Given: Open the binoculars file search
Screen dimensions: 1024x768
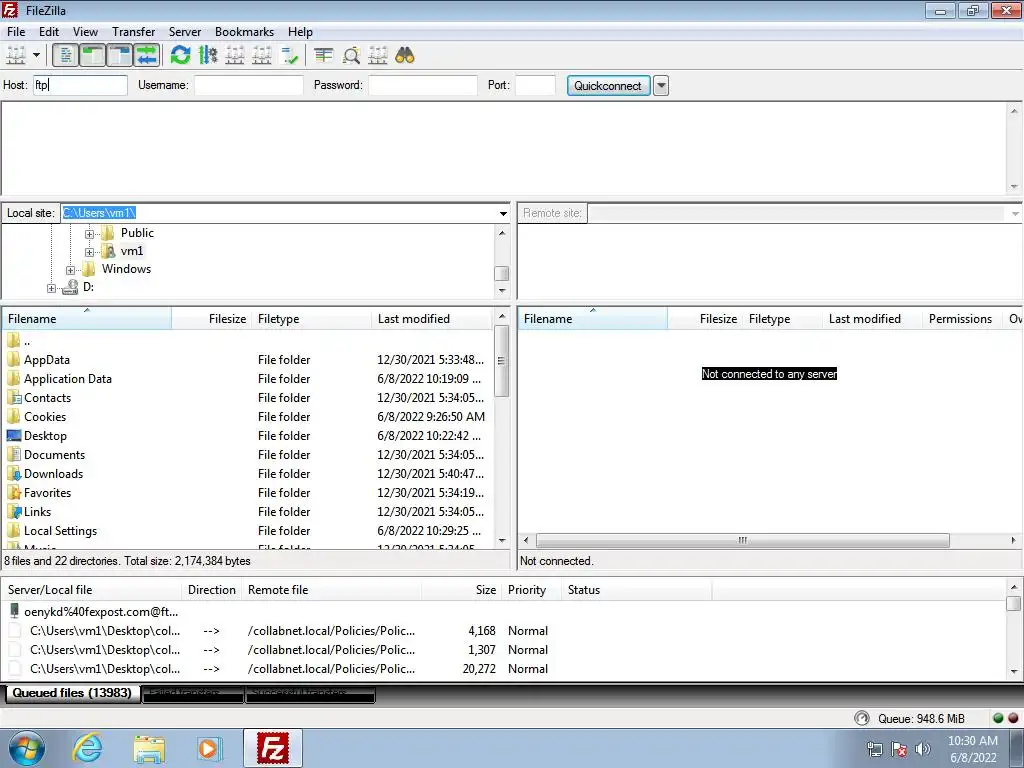Looking at the screenshot, I should (405, 56).
